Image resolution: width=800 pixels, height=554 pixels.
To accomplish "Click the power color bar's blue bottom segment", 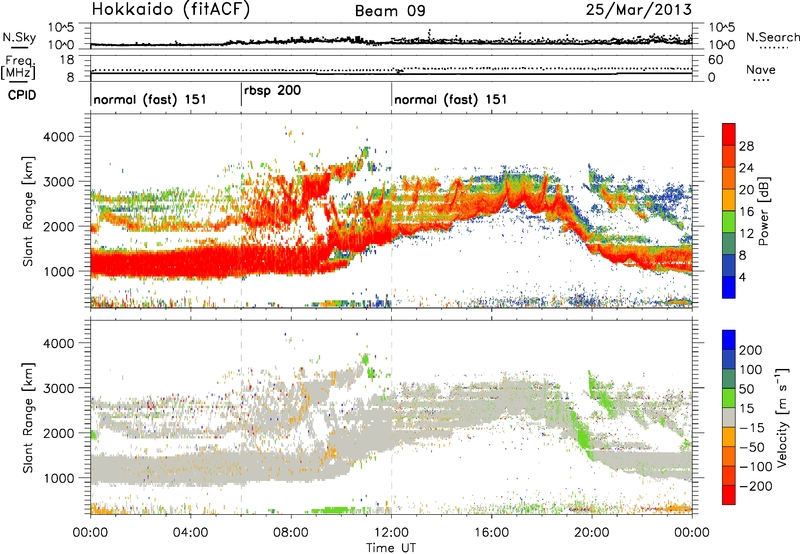I will (x=729, y=287).
